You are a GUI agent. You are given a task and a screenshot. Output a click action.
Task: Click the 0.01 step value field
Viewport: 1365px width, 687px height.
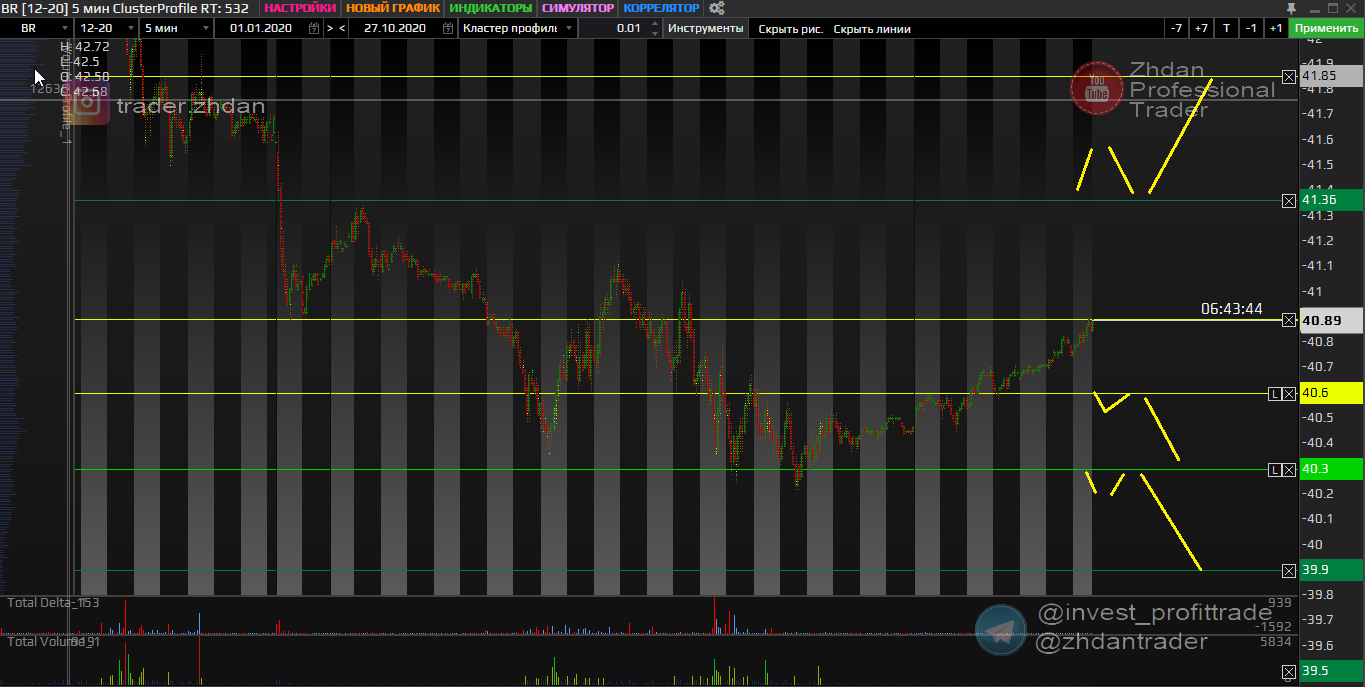pos(626,28)
